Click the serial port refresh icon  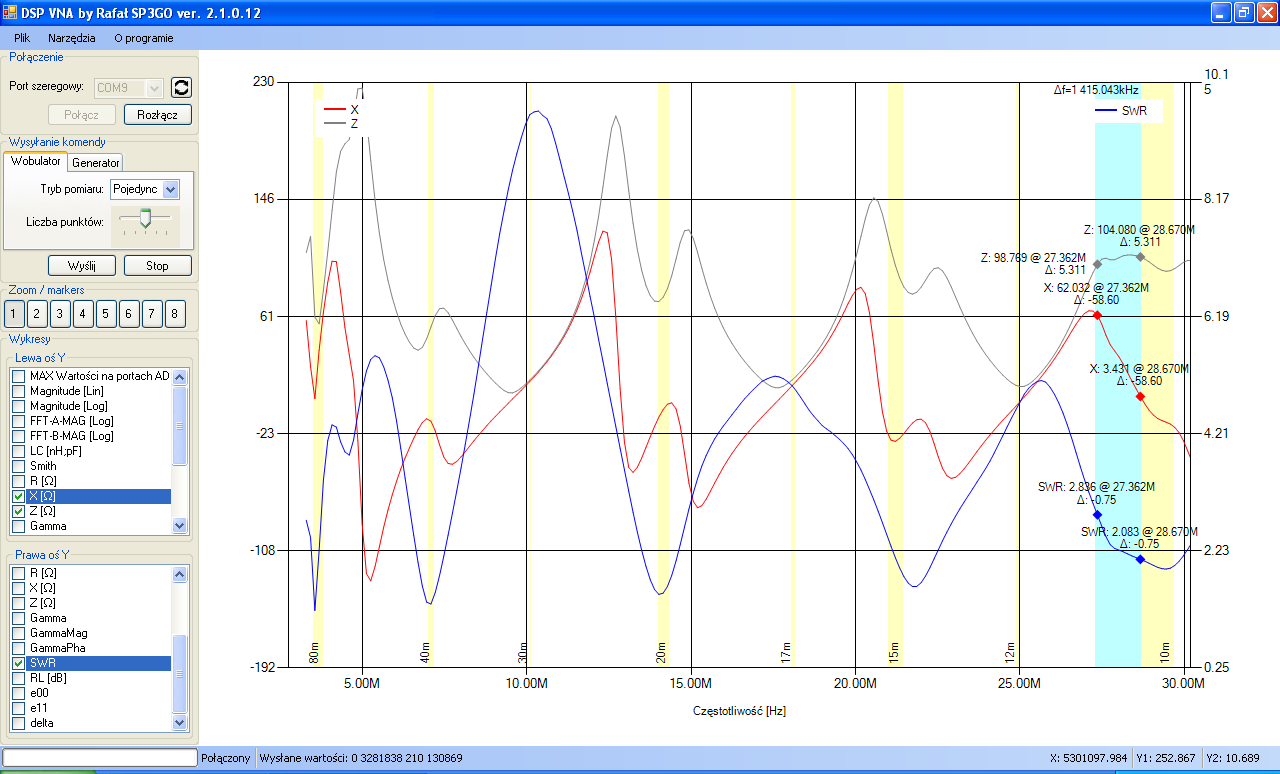[x=181, y=88]
